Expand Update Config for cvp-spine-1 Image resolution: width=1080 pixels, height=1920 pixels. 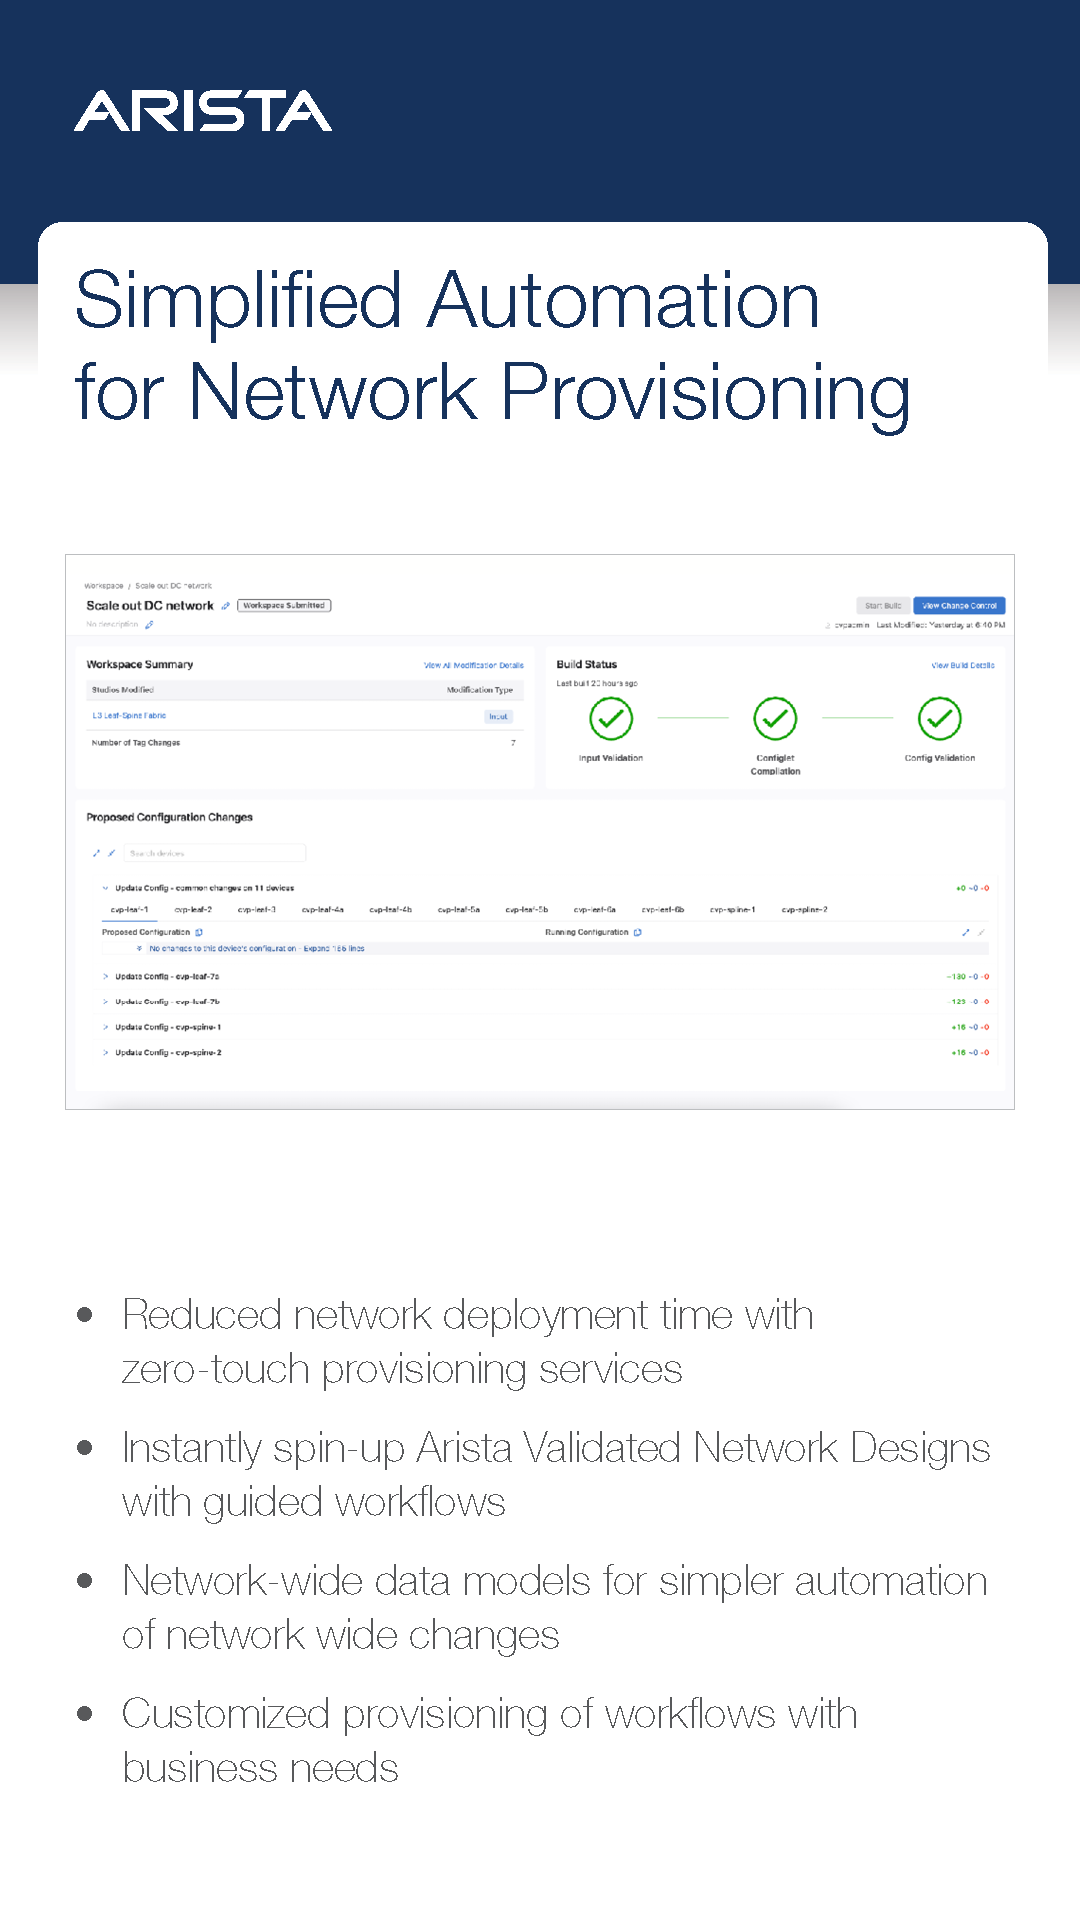(105, 1027)
